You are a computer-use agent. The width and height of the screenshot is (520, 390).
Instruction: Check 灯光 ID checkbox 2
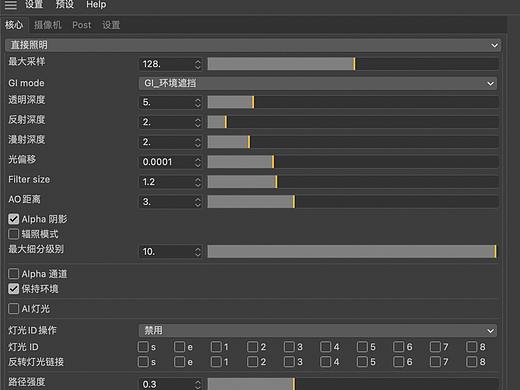252,347
